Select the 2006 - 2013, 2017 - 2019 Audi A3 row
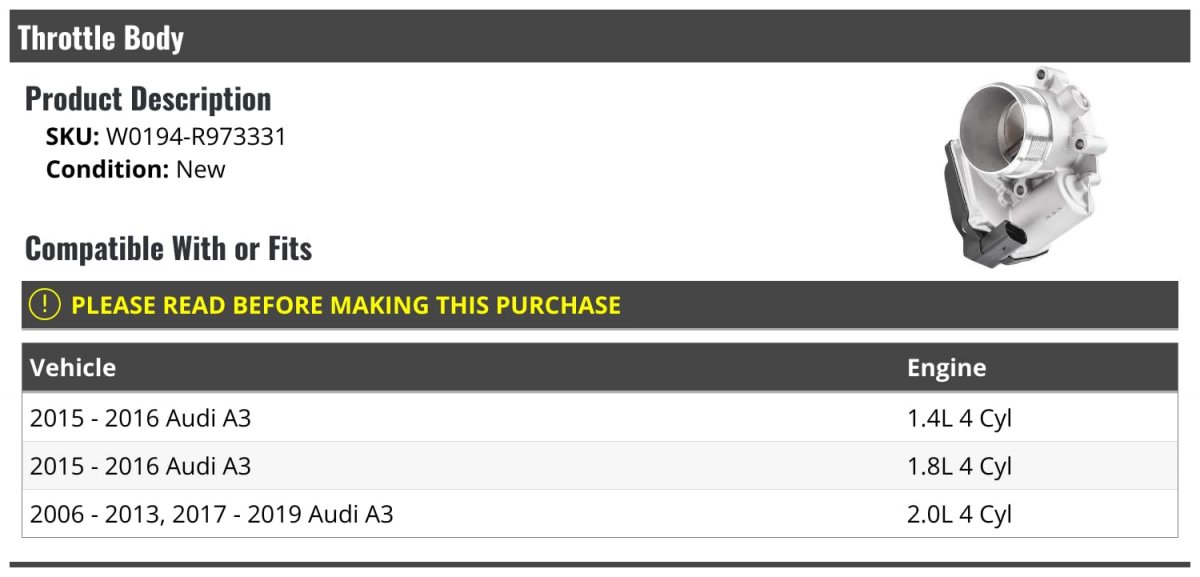 pyautogui.click(x=212, y=514)
